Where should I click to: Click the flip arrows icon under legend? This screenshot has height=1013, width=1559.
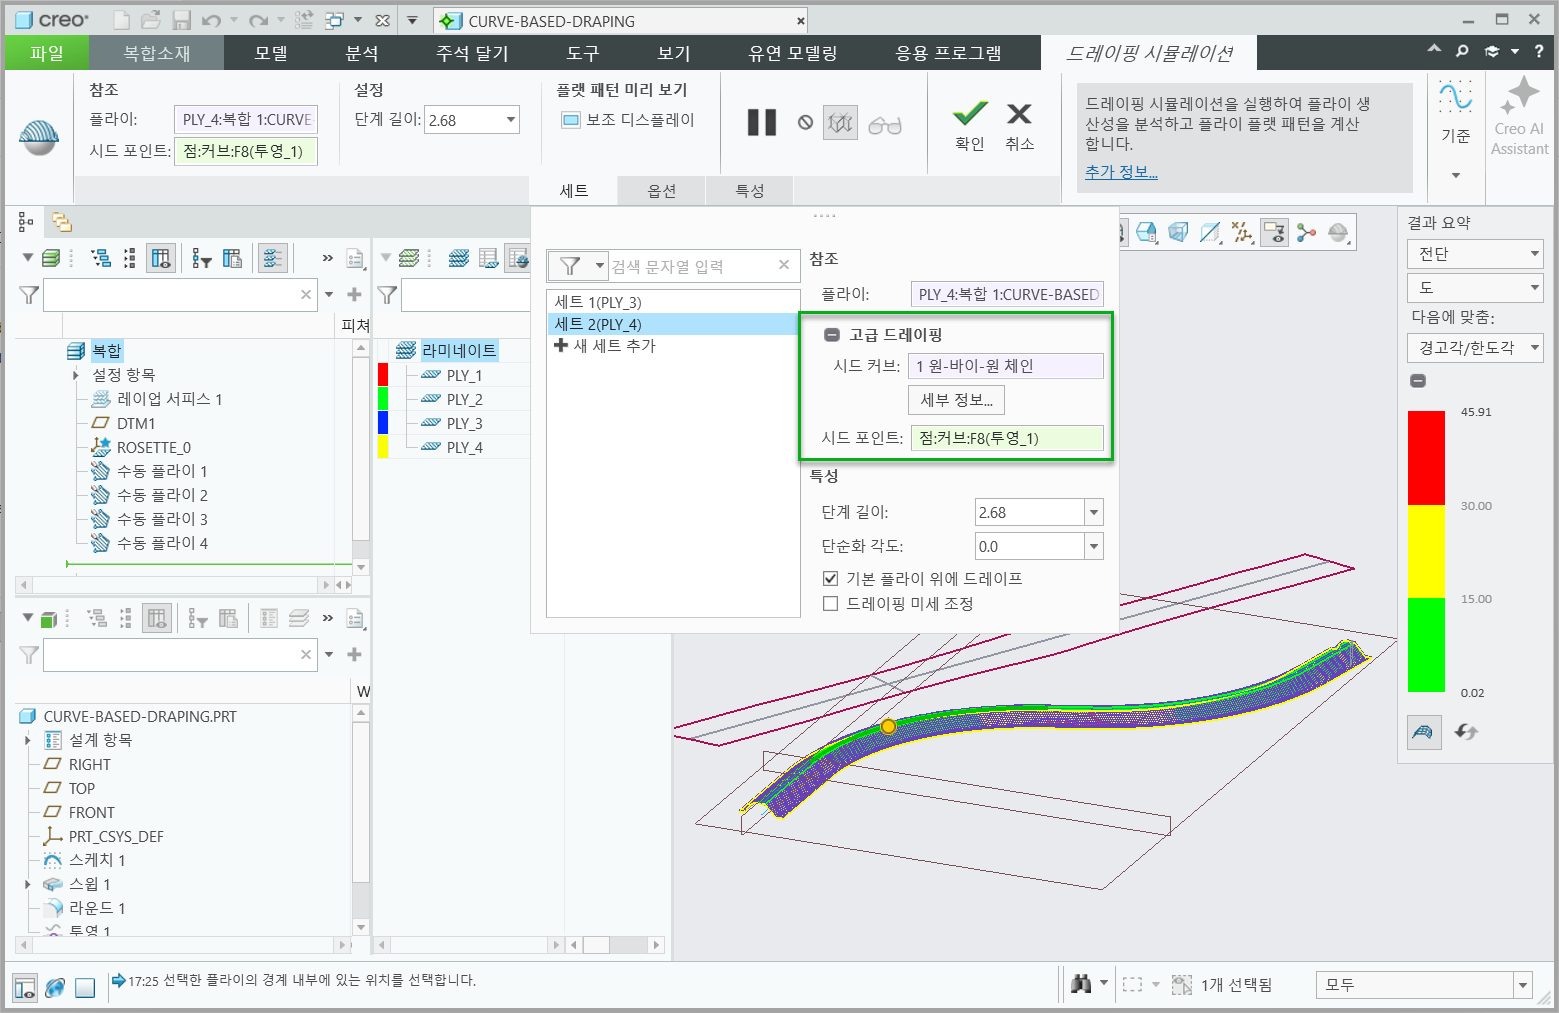pos(1466,732)
